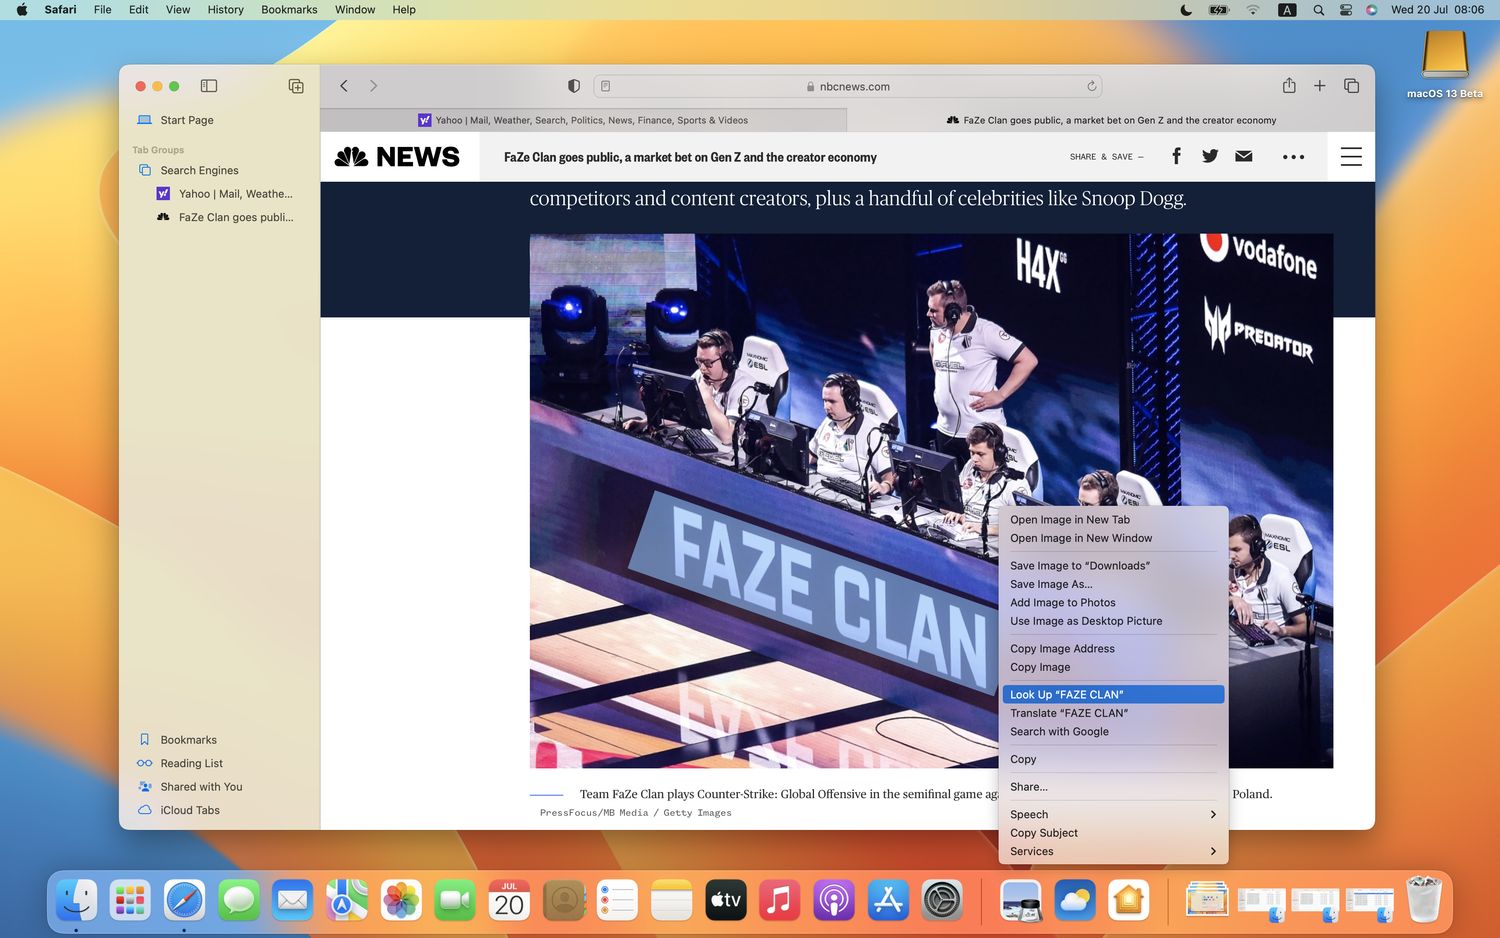Open Messages from the Dock
The height and width of the screenshot is (938, 1500).
click(238, 901)
